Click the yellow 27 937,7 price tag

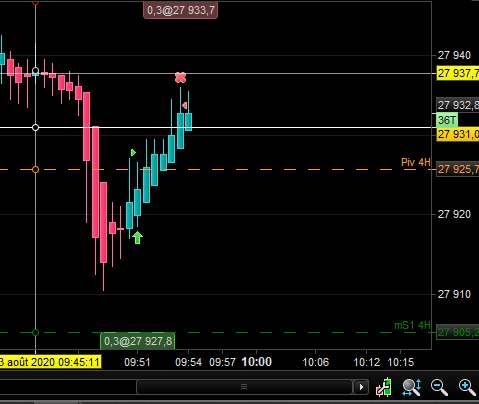(x=458, y=73)
